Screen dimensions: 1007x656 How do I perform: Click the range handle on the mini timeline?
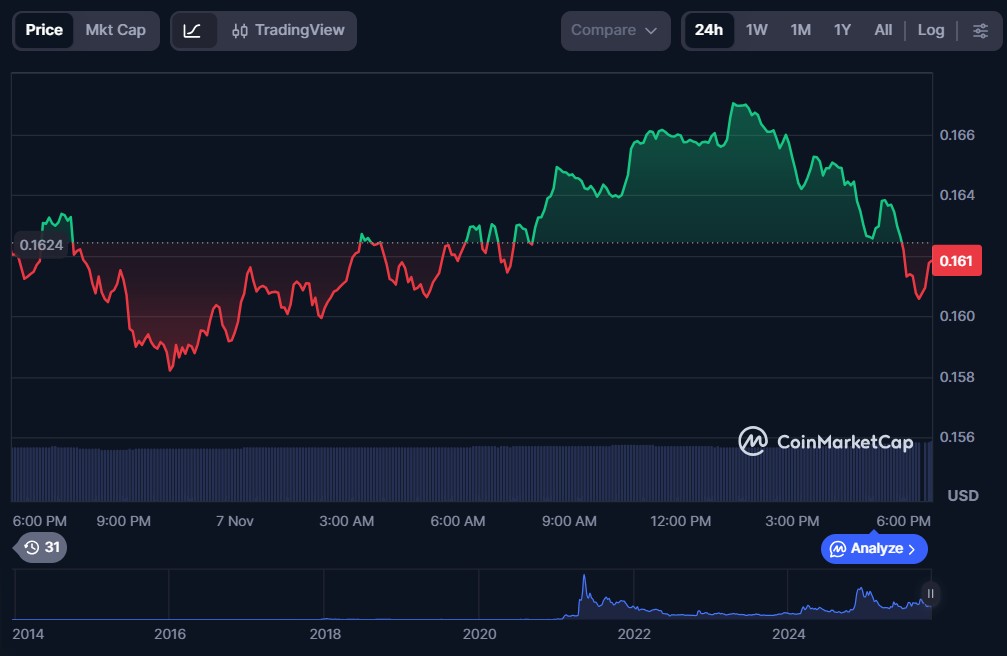(x=930, y=594)
